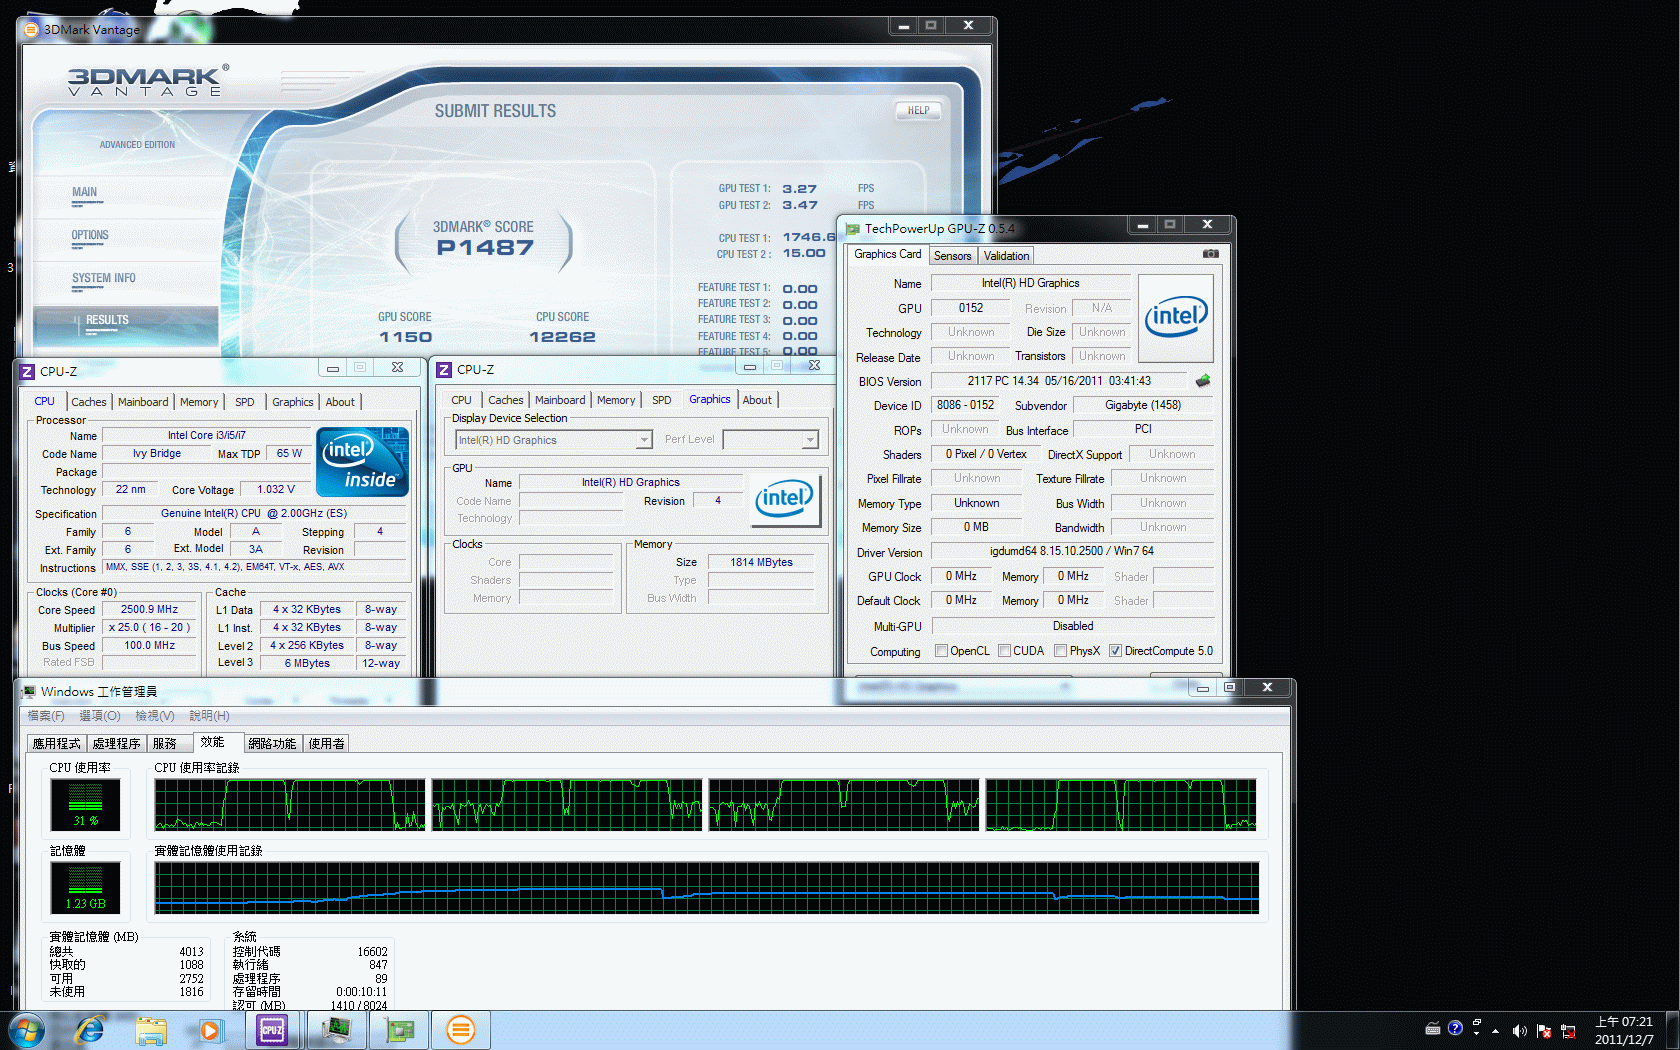Open Windows Media Player from taskbar

point(210,1030)
